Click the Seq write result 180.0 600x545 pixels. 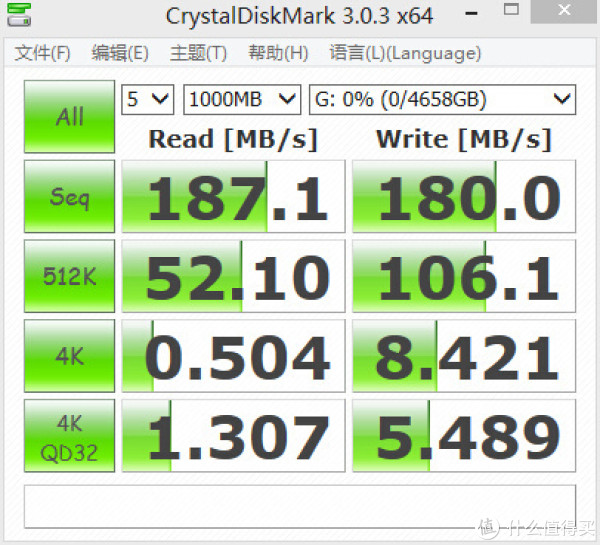[464, 196]
